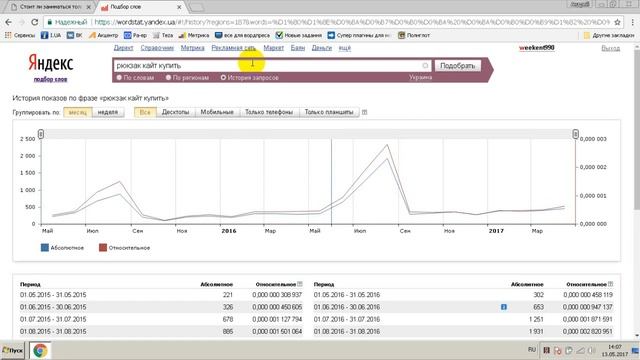Open the все для вордпреса bookmark
The height and width of the screenshot is (360, 640).
pyautogui.click(x=242, y=36)
